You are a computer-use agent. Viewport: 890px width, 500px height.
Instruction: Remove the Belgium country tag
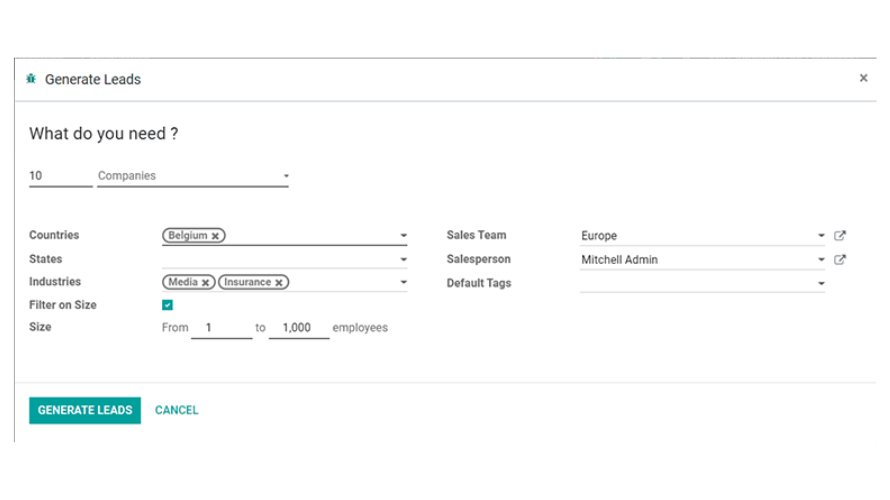point(215,236)
